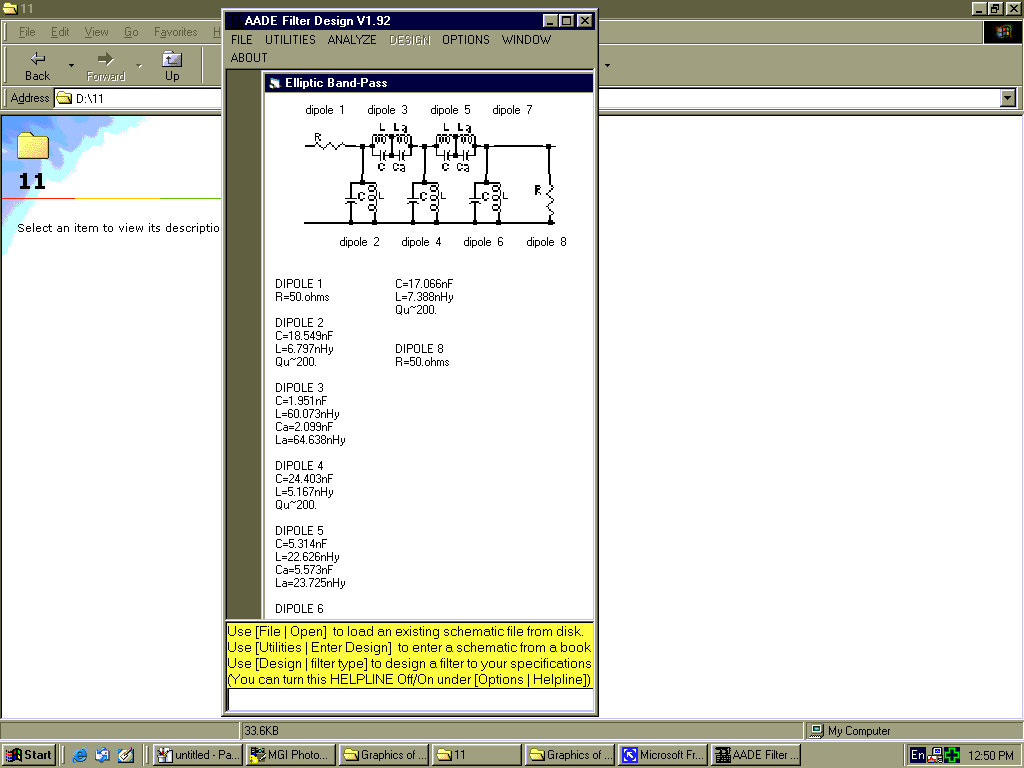1024x768 pixels.
Task: Open the ANALYZE menu
Action: point(352,40)
